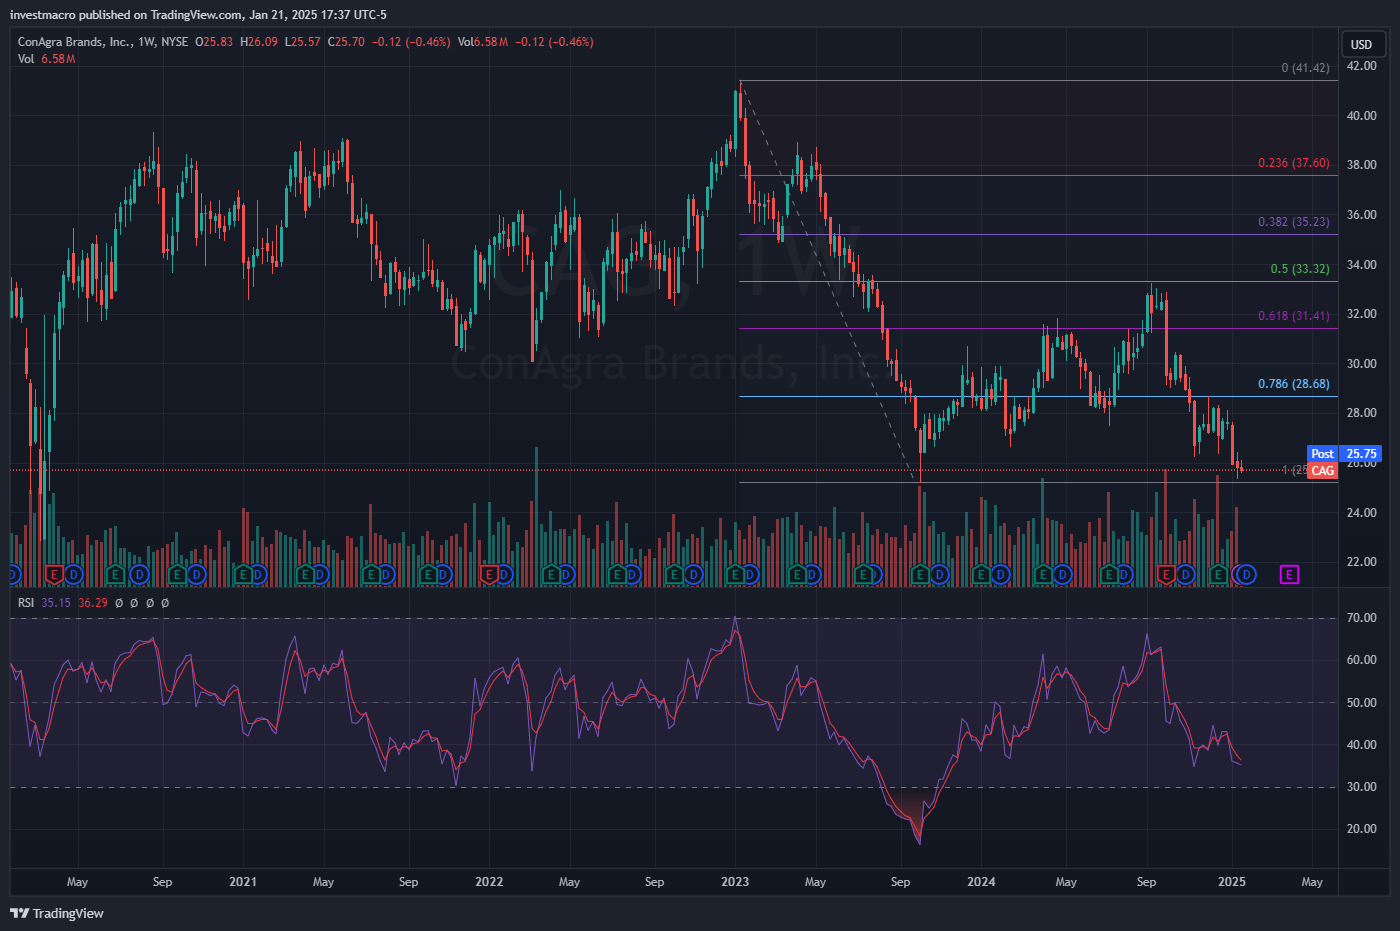Click red earnings marker near September 2024
The image size is (1400, 931).
coord(1165,574)
